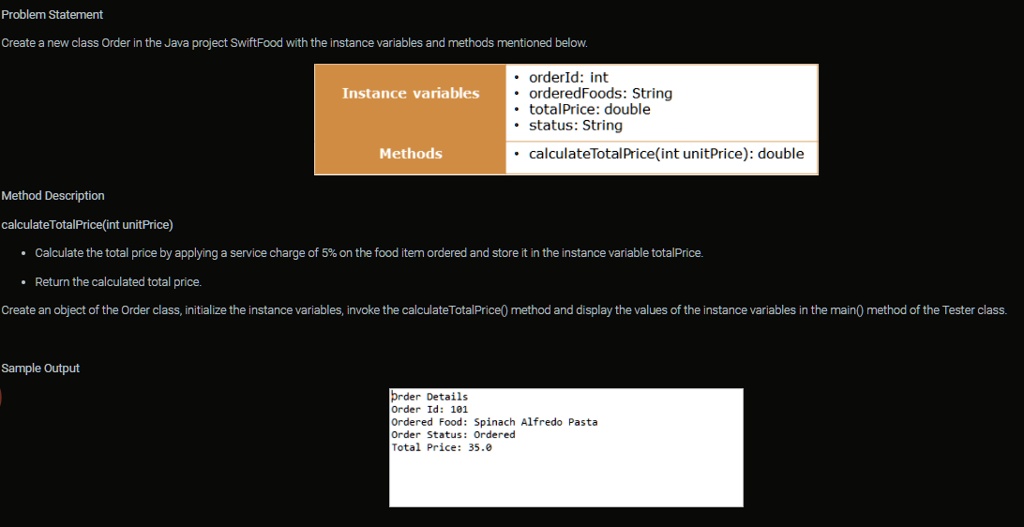Click the totalPrice: double bullet item
This screenshot has height=527, width=1024.
click(589, 109)
